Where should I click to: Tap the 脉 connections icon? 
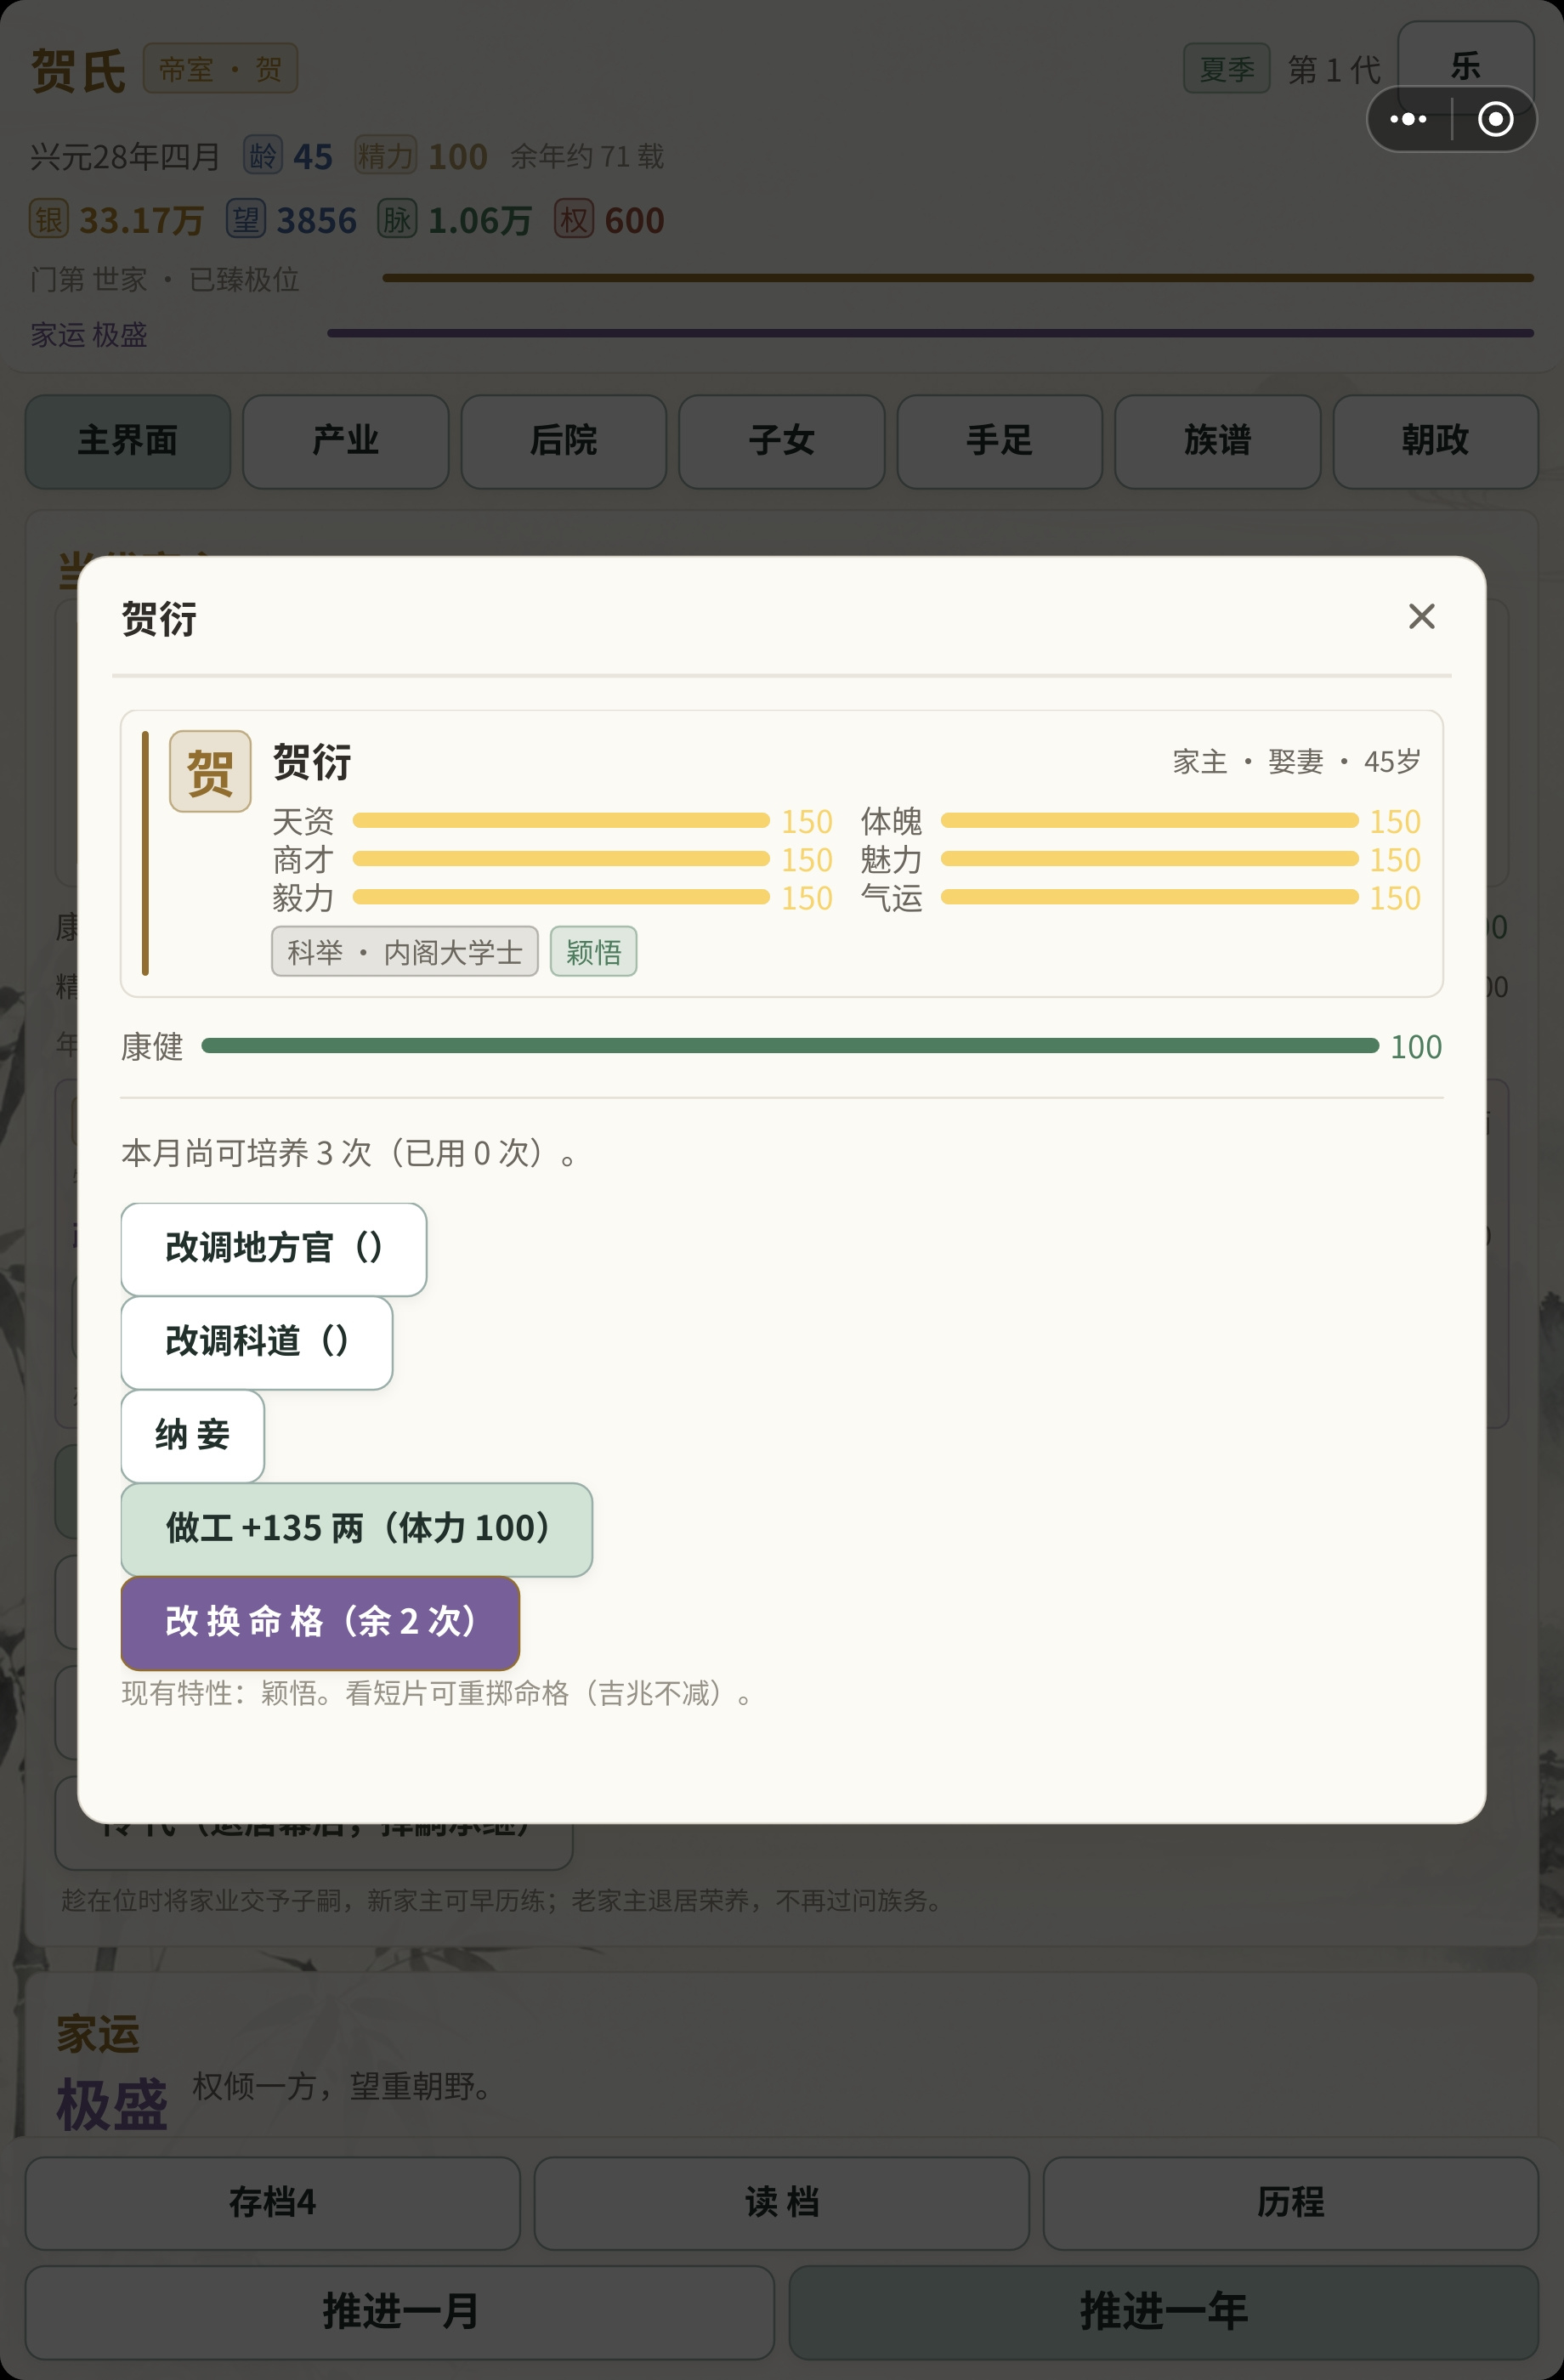coord(397,219)
